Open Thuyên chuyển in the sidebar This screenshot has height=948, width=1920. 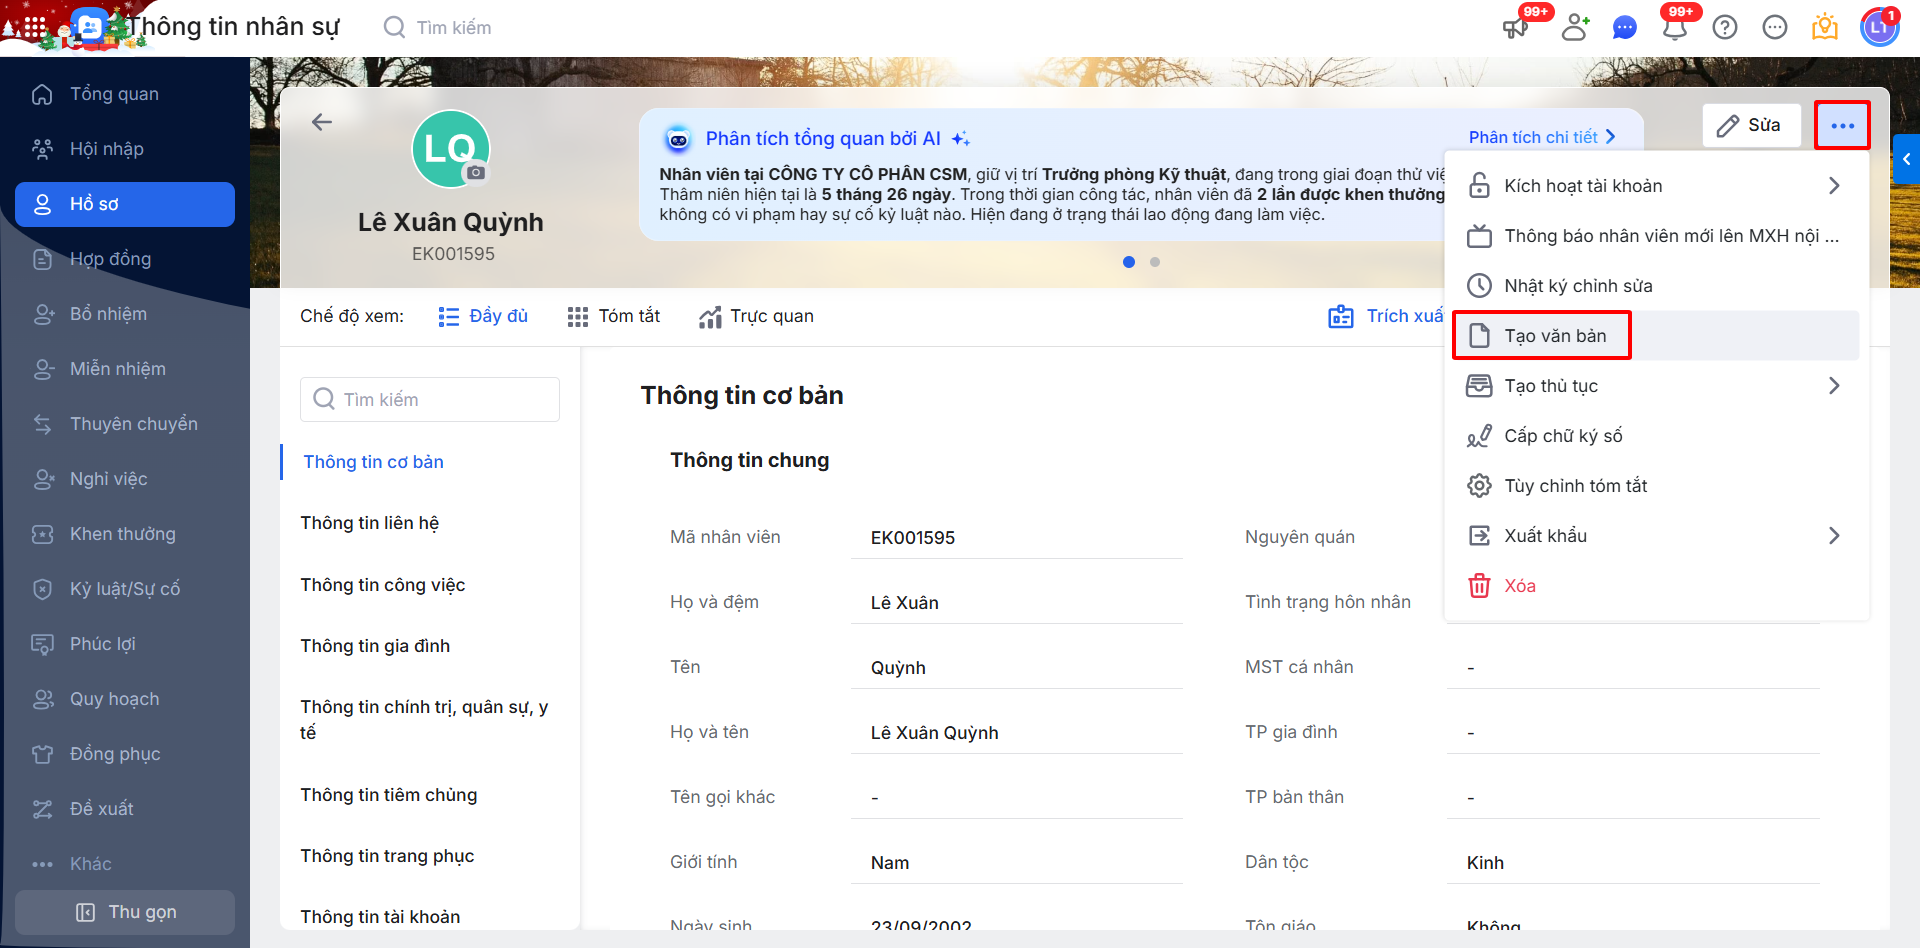(x=125, y=424)
